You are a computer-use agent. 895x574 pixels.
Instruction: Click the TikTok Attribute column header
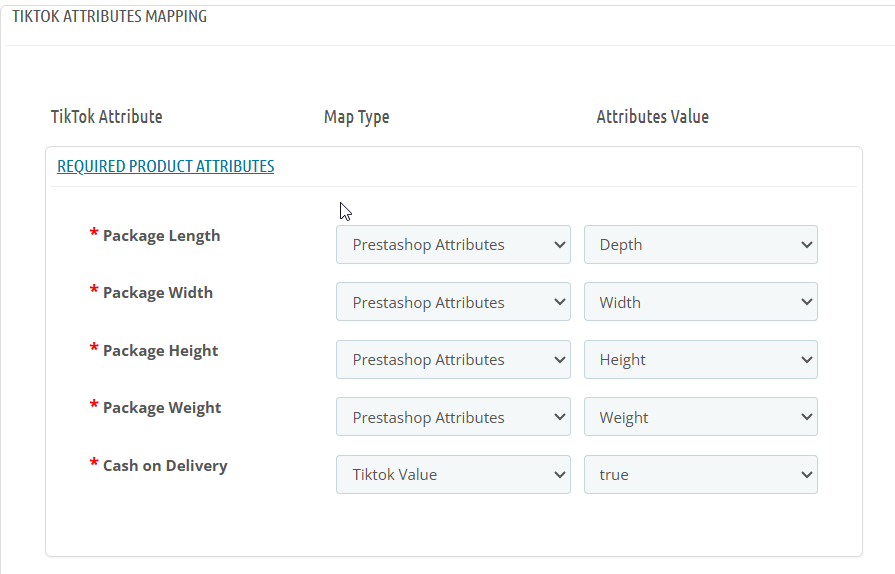click(107, 116)
